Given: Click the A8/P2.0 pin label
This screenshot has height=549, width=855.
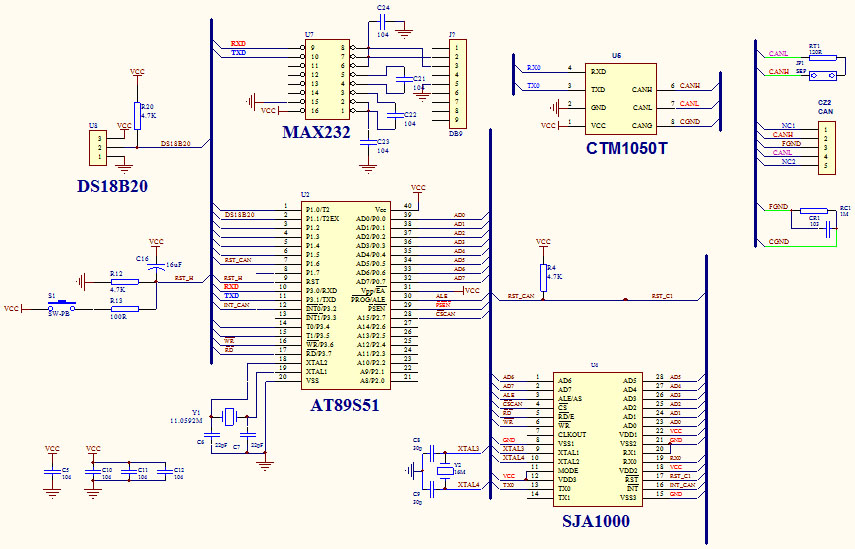Looking at the screenshot, I should click(372, 381).
